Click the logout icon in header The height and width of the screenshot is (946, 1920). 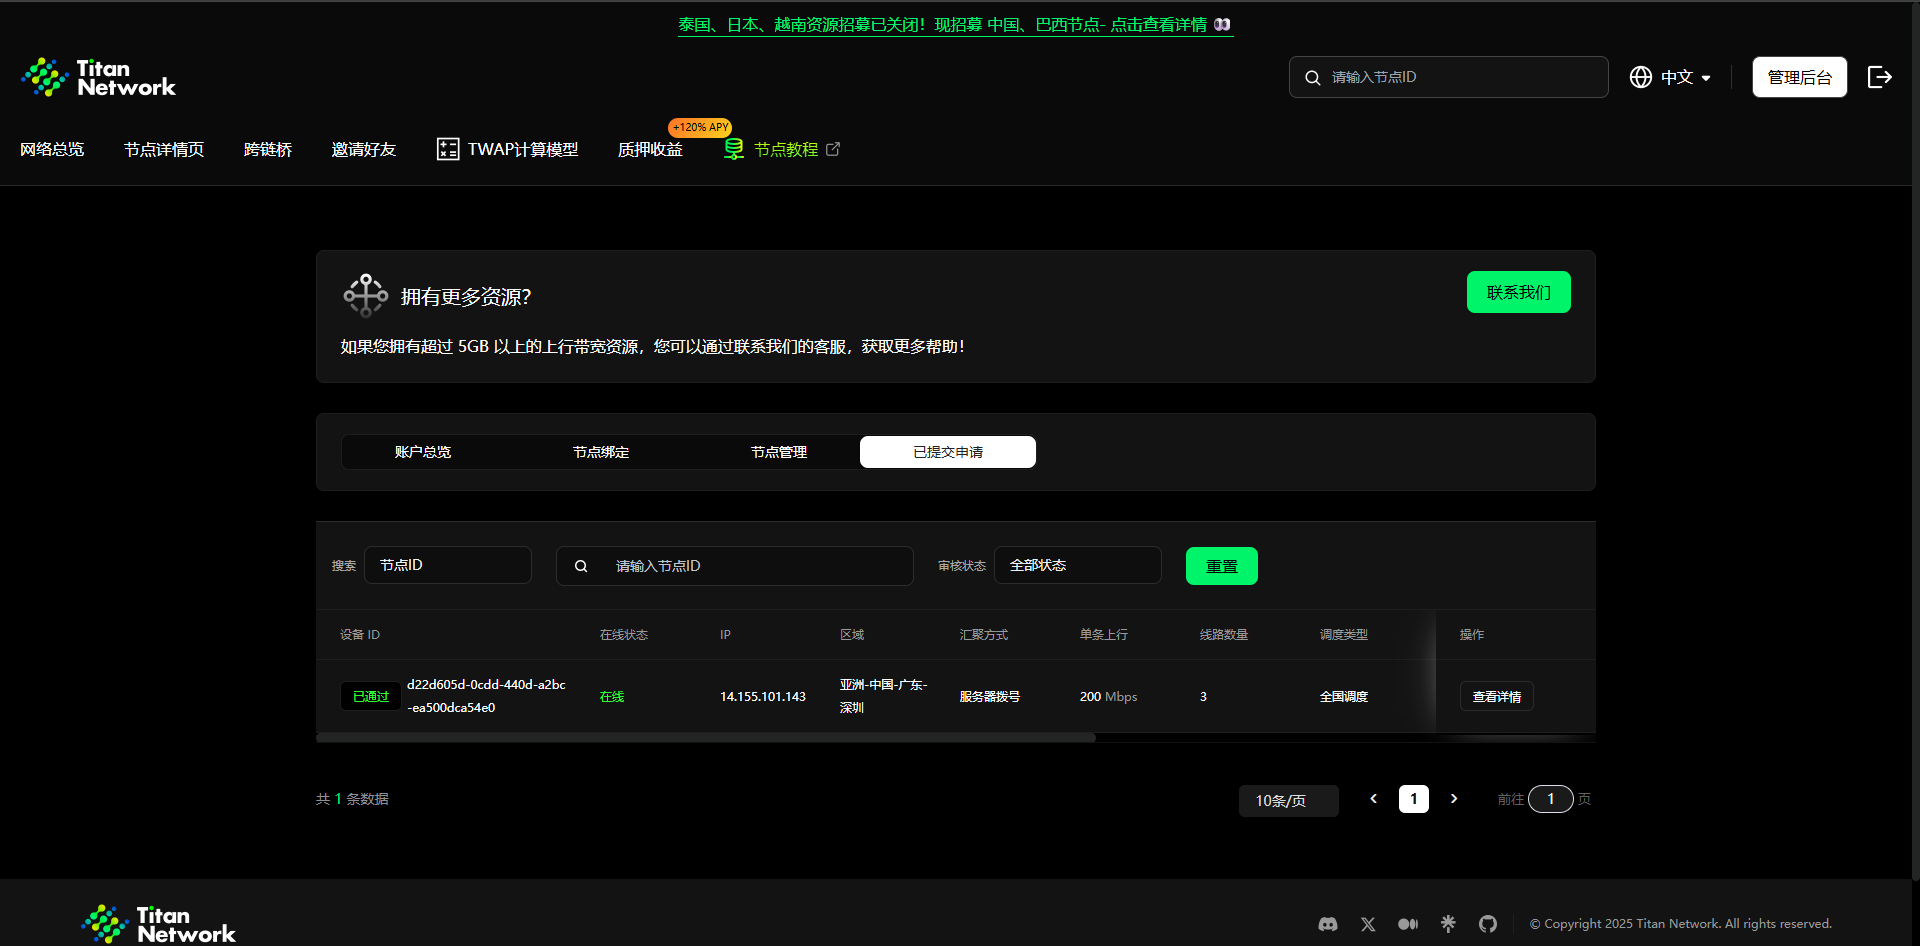(1879, 77)
